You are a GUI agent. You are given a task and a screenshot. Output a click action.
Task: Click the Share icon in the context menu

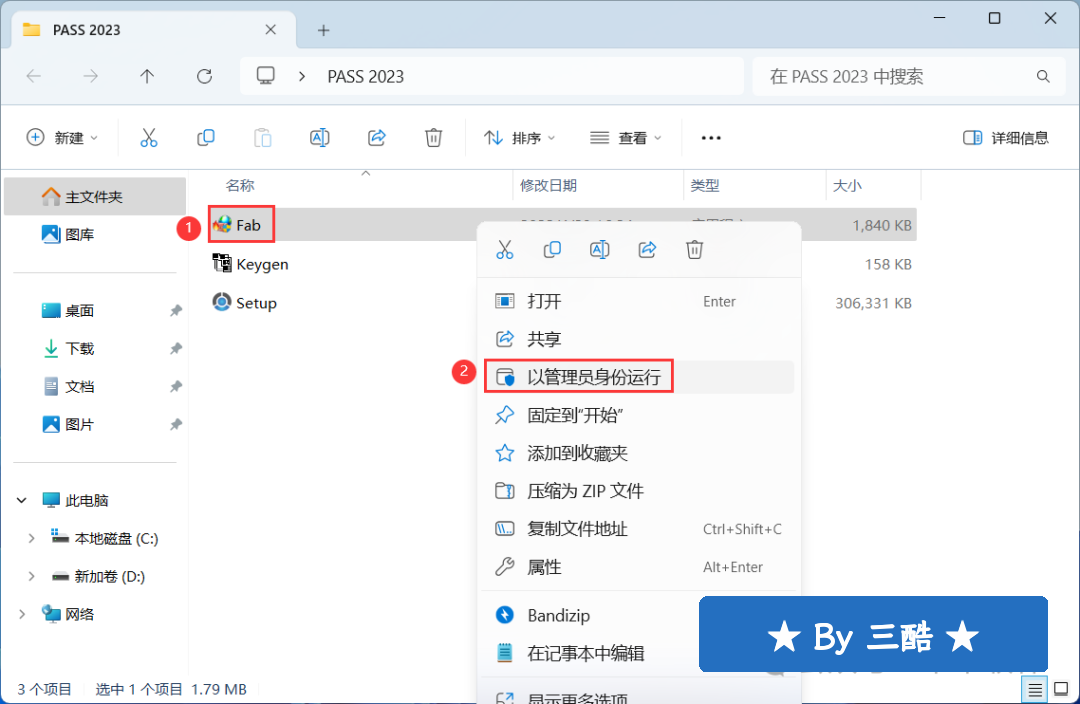(647, 249)
